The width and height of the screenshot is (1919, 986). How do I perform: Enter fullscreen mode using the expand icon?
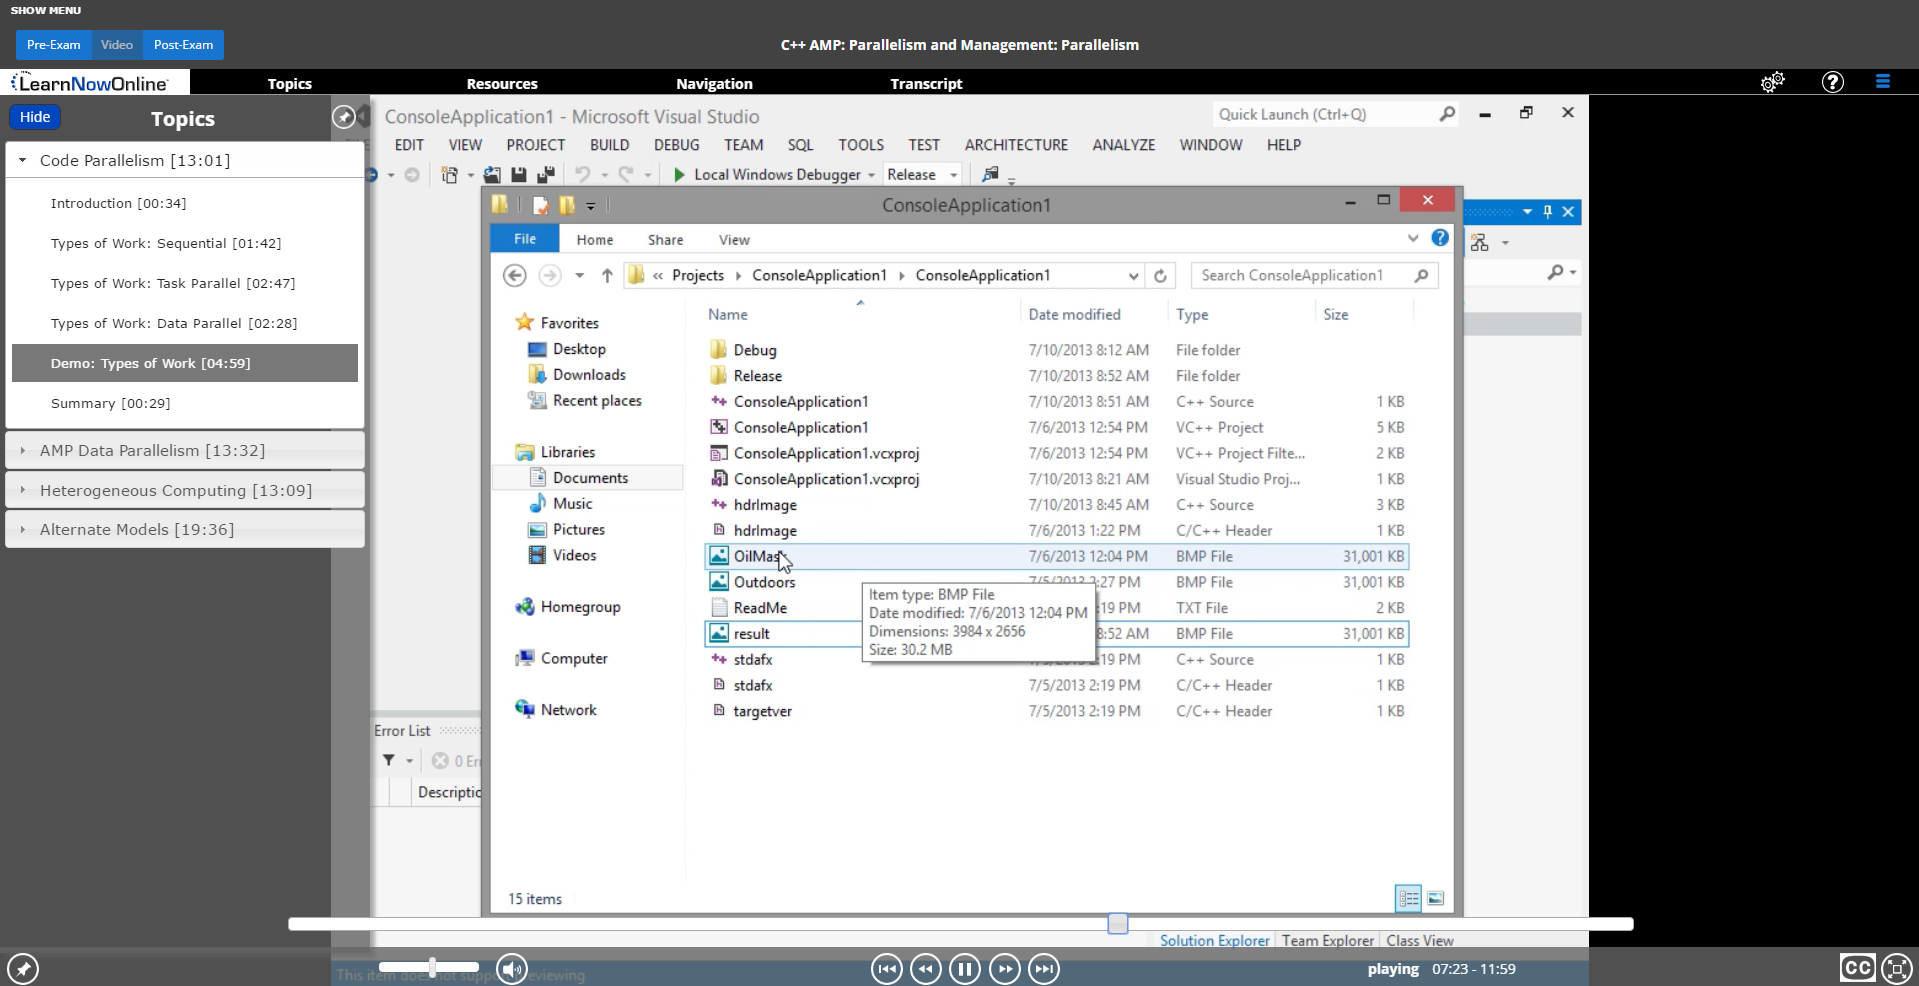pos(1896,968)
